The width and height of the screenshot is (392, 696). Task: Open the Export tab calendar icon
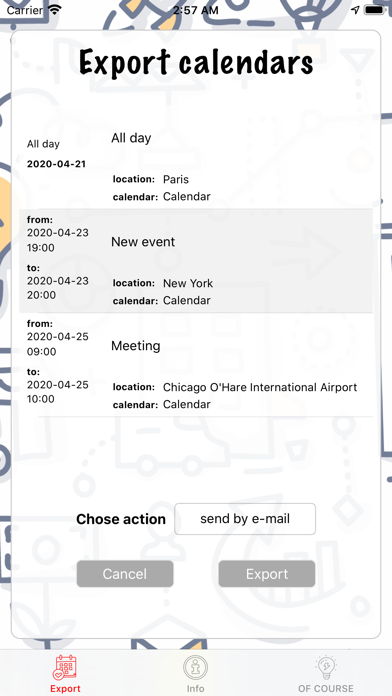pos(65,668)
